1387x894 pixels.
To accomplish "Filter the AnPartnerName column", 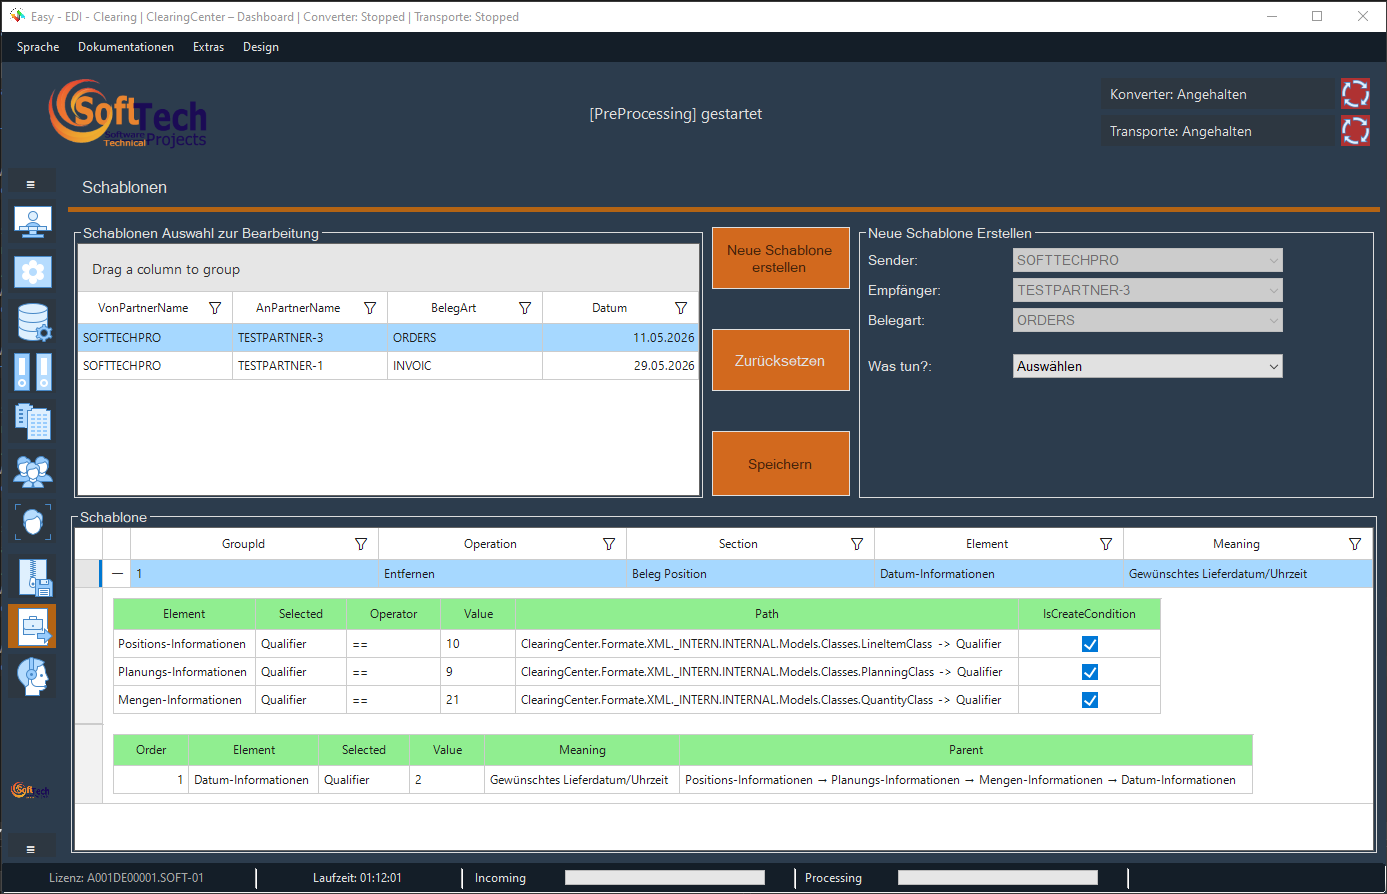I will click(370, 308).
